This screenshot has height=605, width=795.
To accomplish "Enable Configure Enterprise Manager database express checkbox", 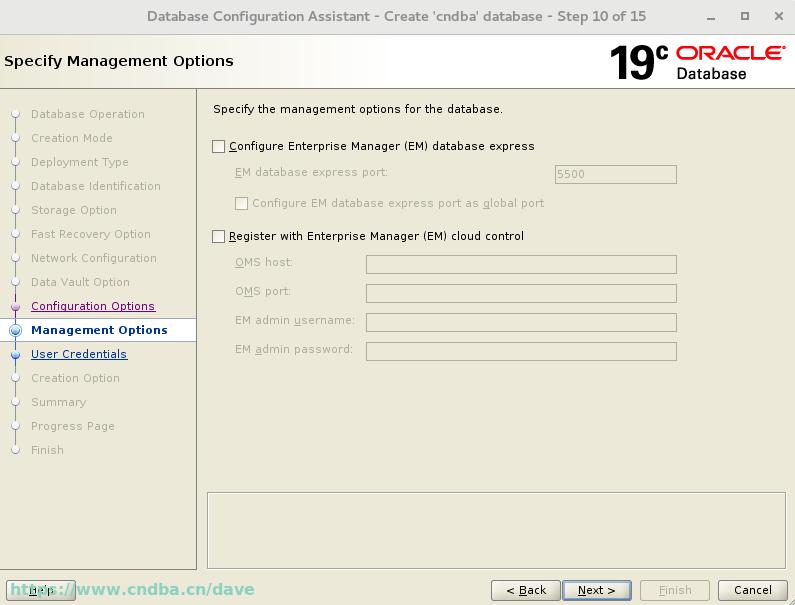I will (219, 147).
